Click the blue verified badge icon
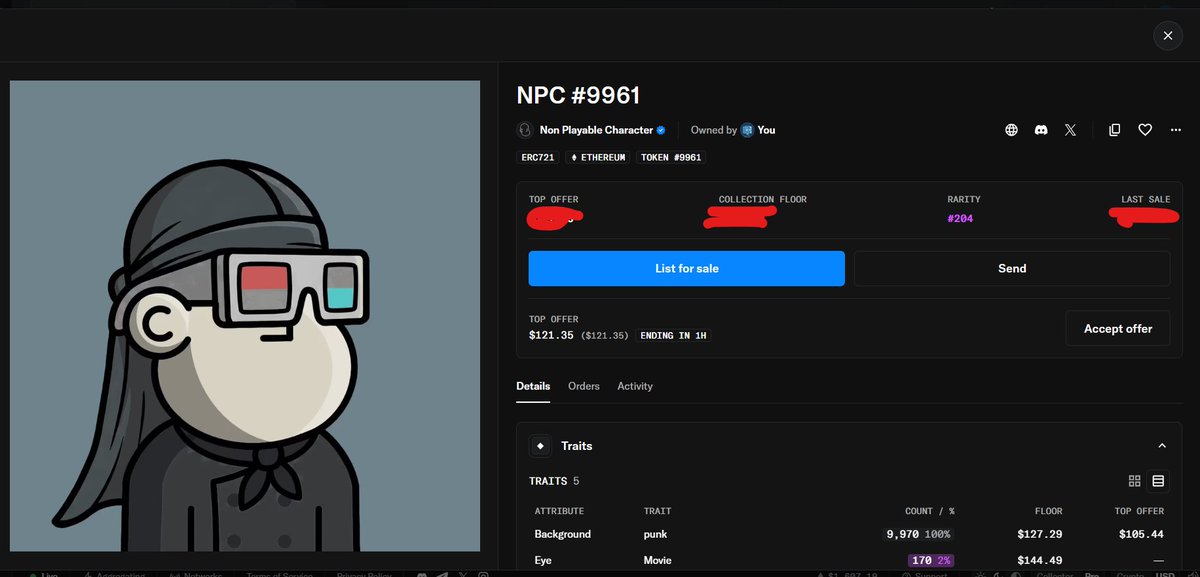Screen dimensions: 1200x577 tap(661, 130)
